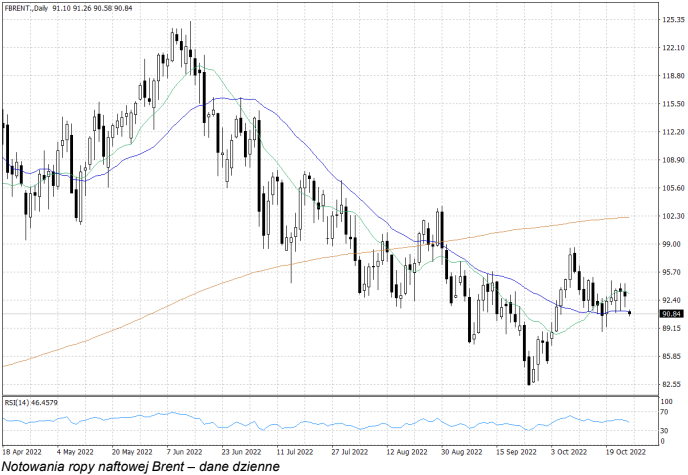This screenshot has height=475, width=688.
Task: Select the RSI 70 level label
Action: (665, 412)
